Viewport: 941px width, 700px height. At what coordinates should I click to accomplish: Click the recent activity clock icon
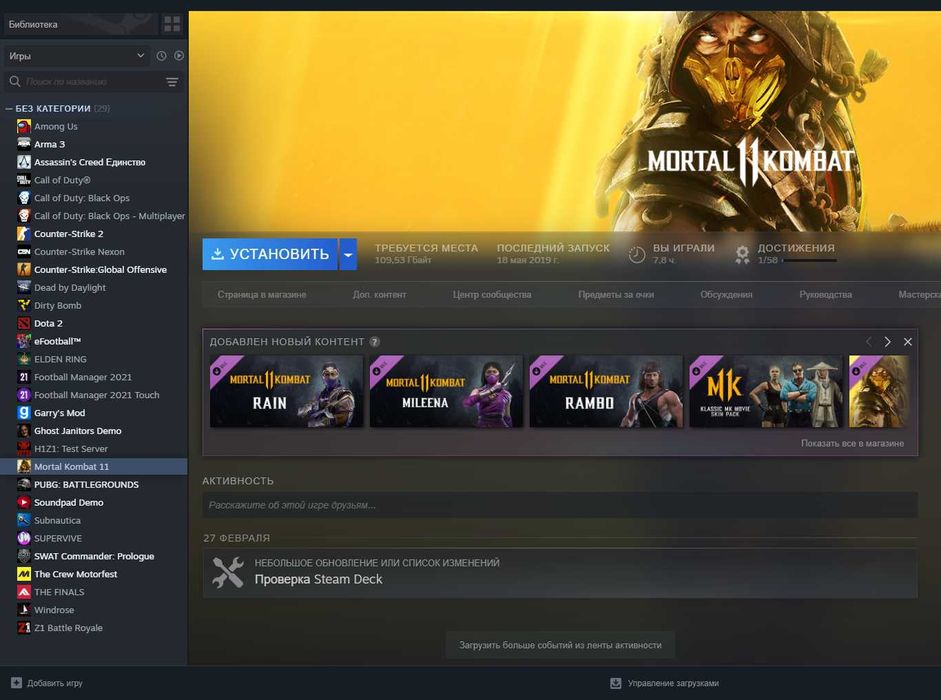[161, 56]
